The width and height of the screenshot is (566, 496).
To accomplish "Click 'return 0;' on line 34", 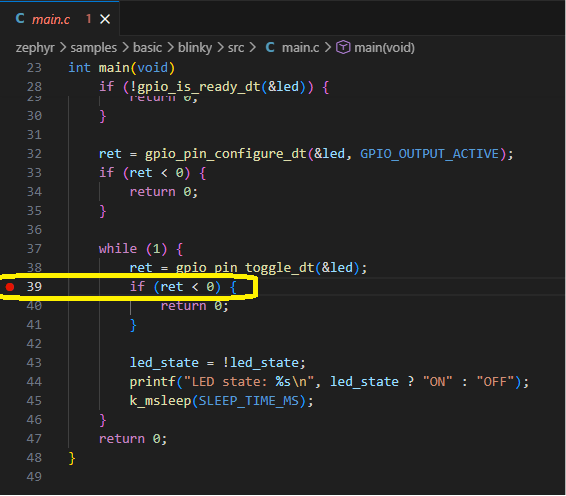I will pos(164,192).
